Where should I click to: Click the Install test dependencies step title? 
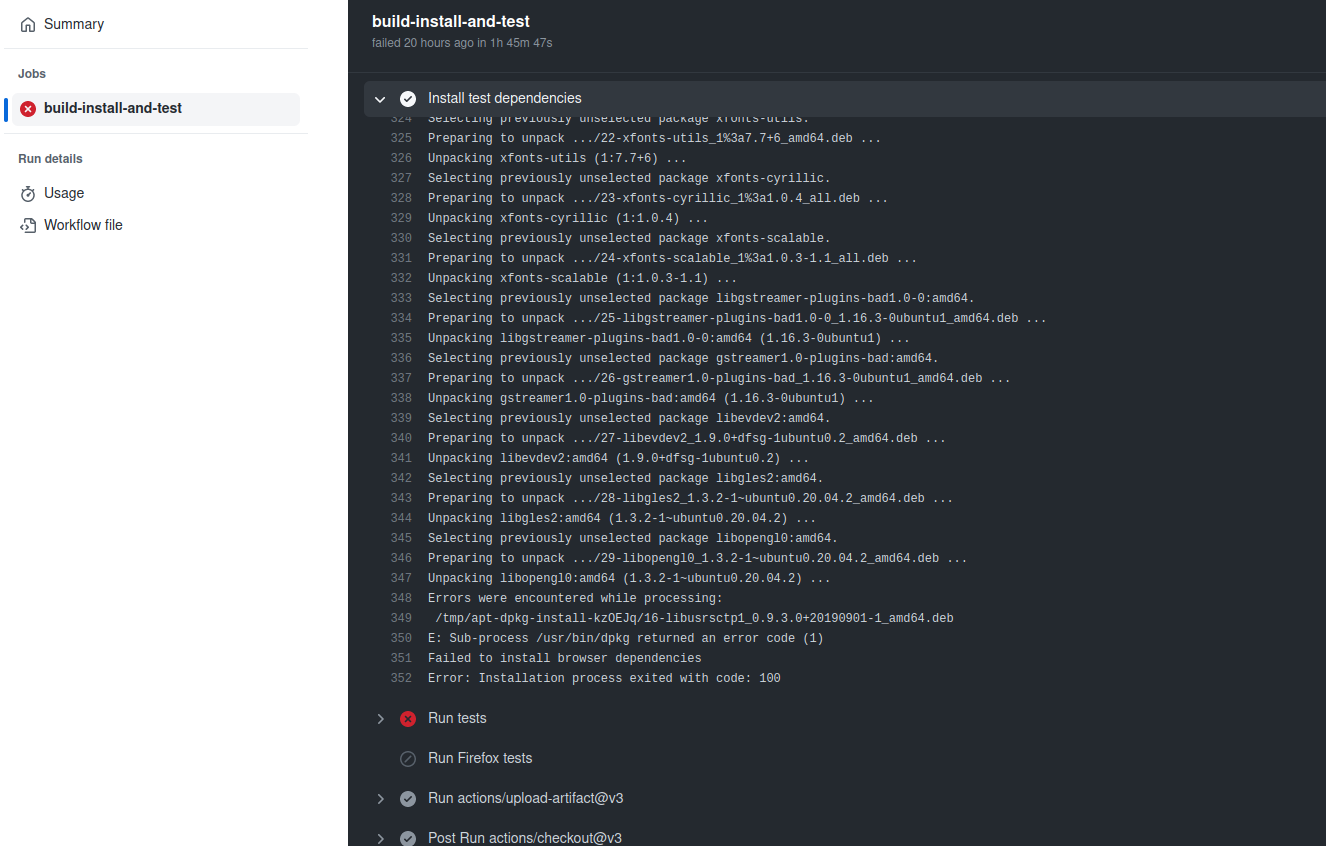[x=505, y=98]
